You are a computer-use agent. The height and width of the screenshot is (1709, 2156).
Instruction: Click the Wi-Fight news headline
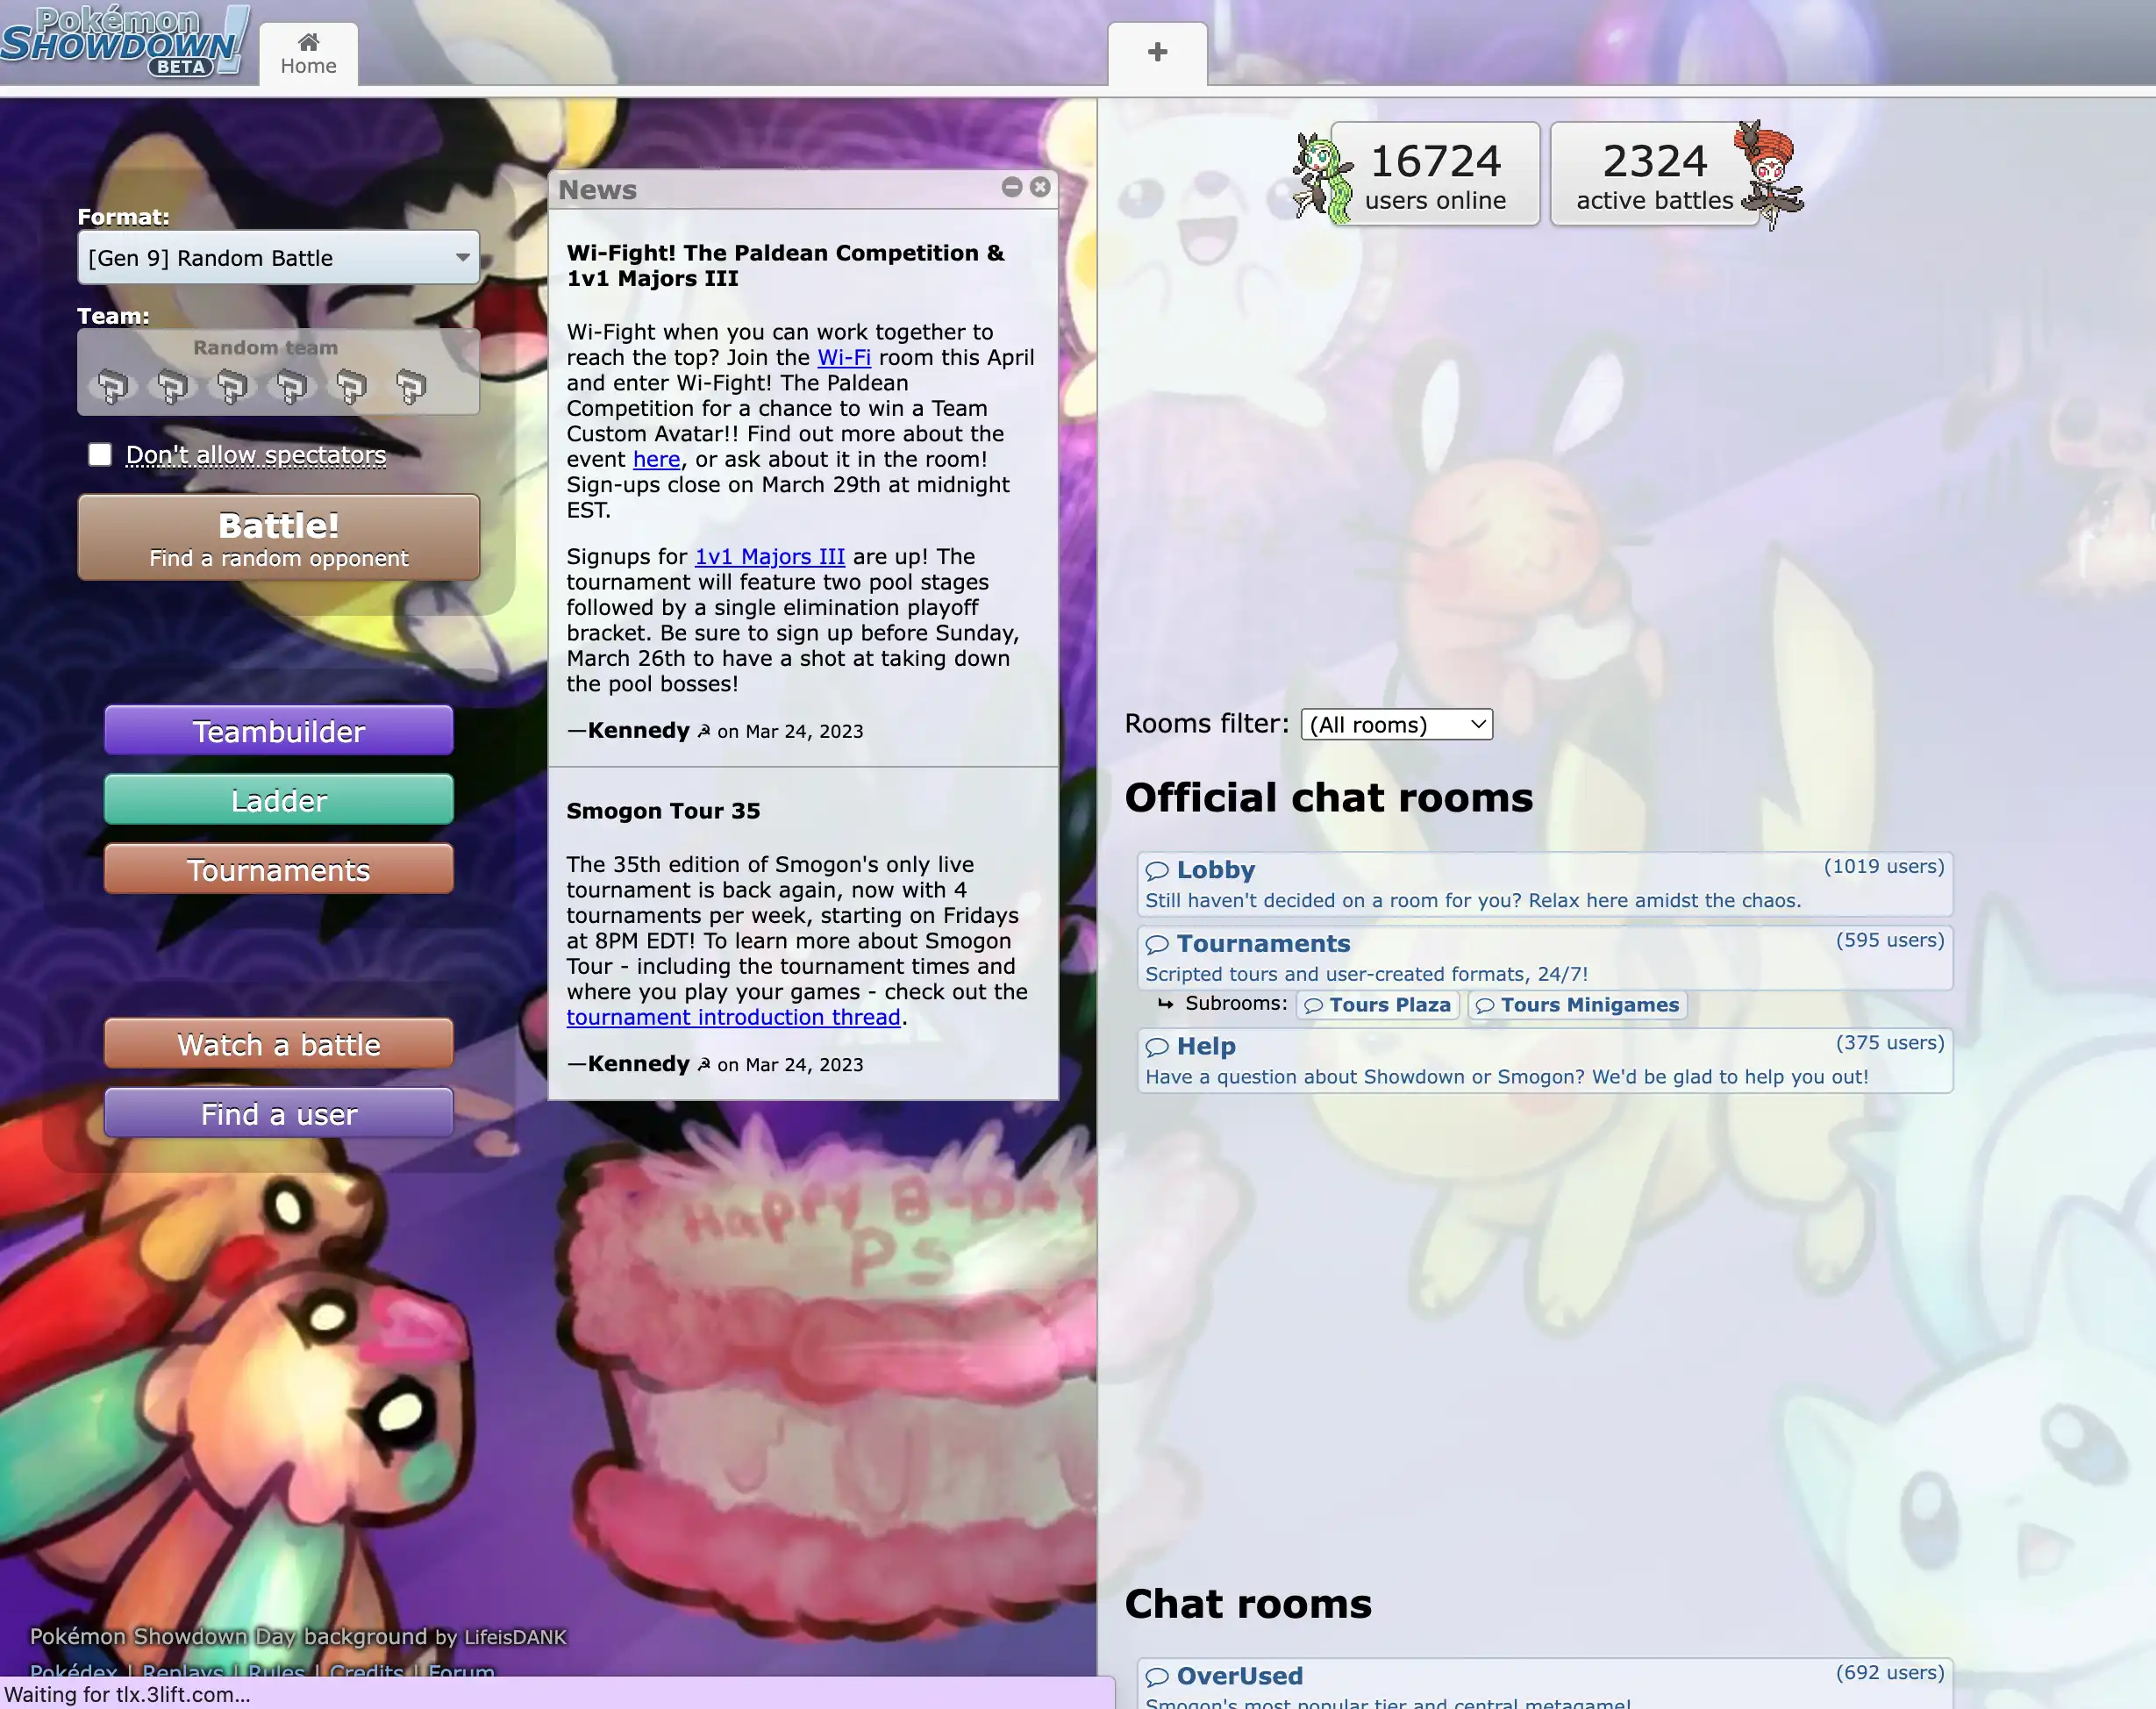tap(786, 266)
